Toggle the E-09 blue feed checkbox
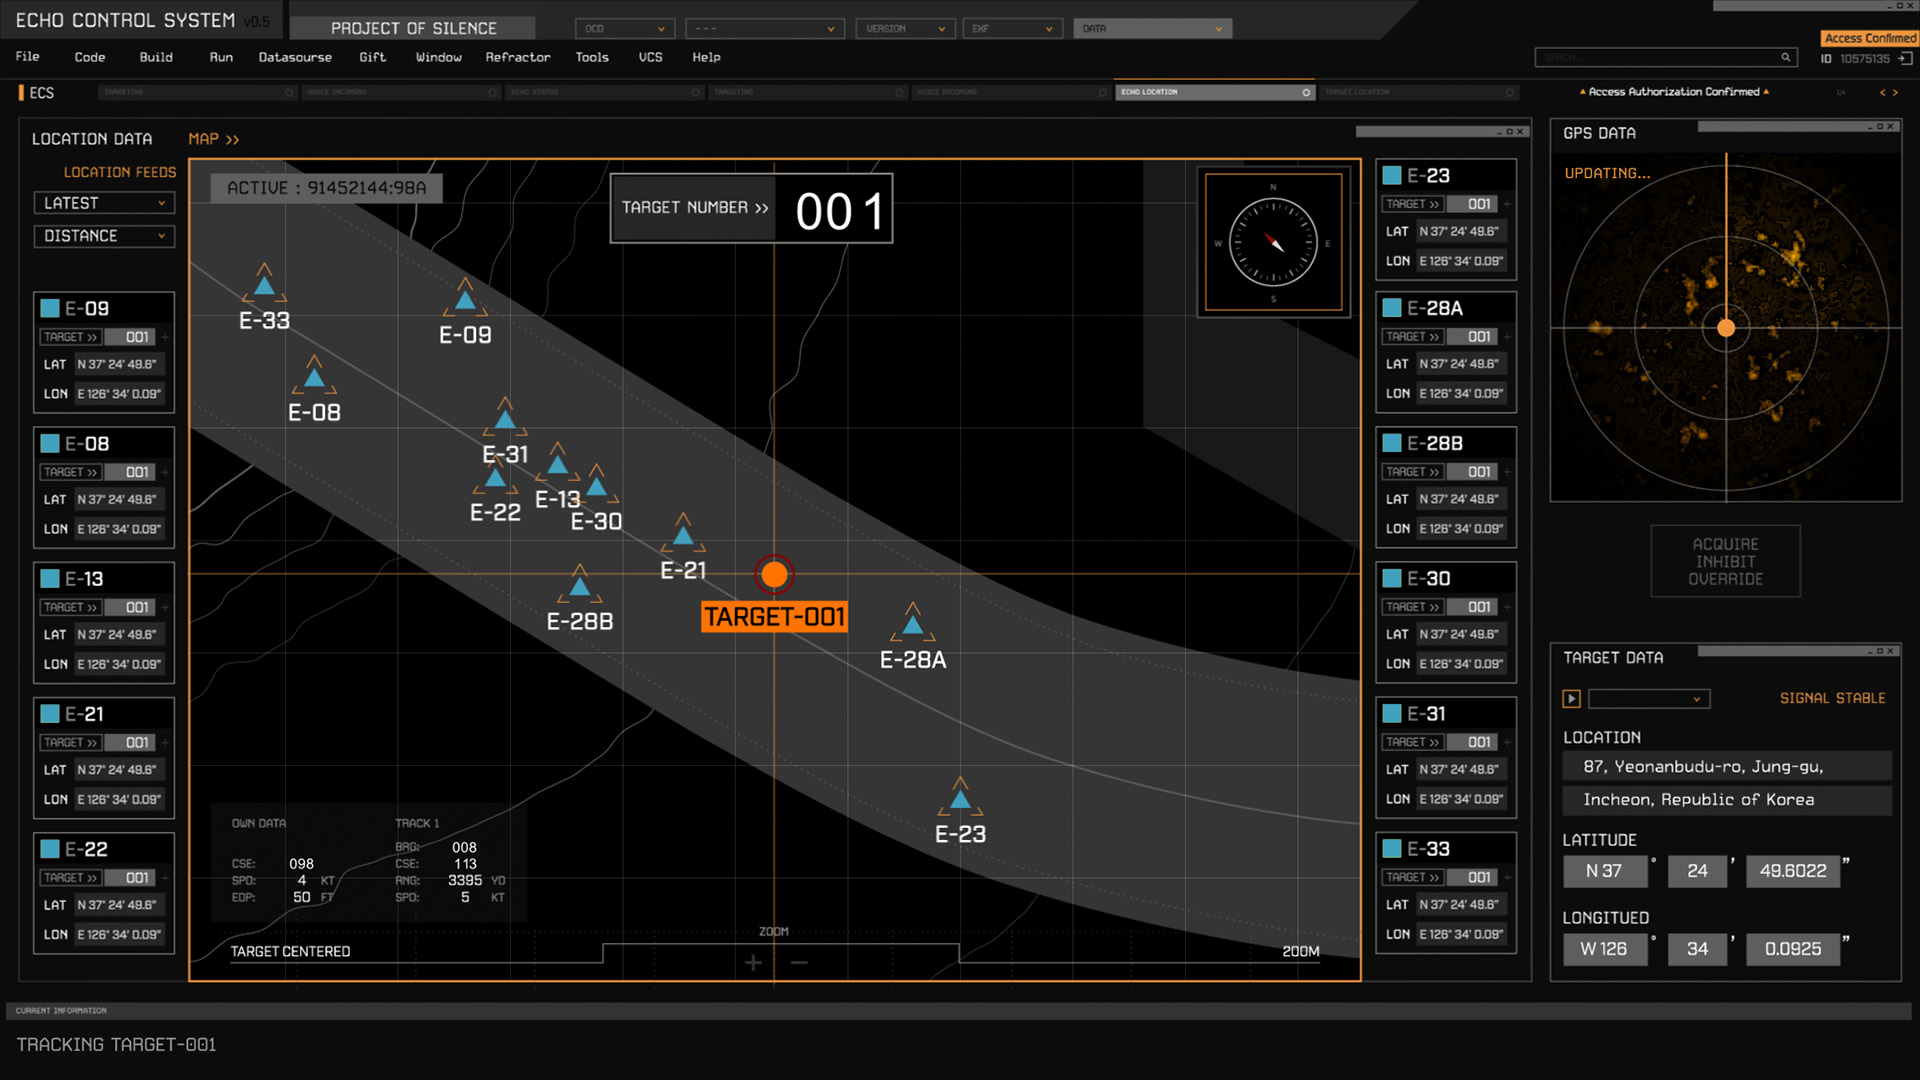The image size is (1920, 1080). (x=50, y=308)
